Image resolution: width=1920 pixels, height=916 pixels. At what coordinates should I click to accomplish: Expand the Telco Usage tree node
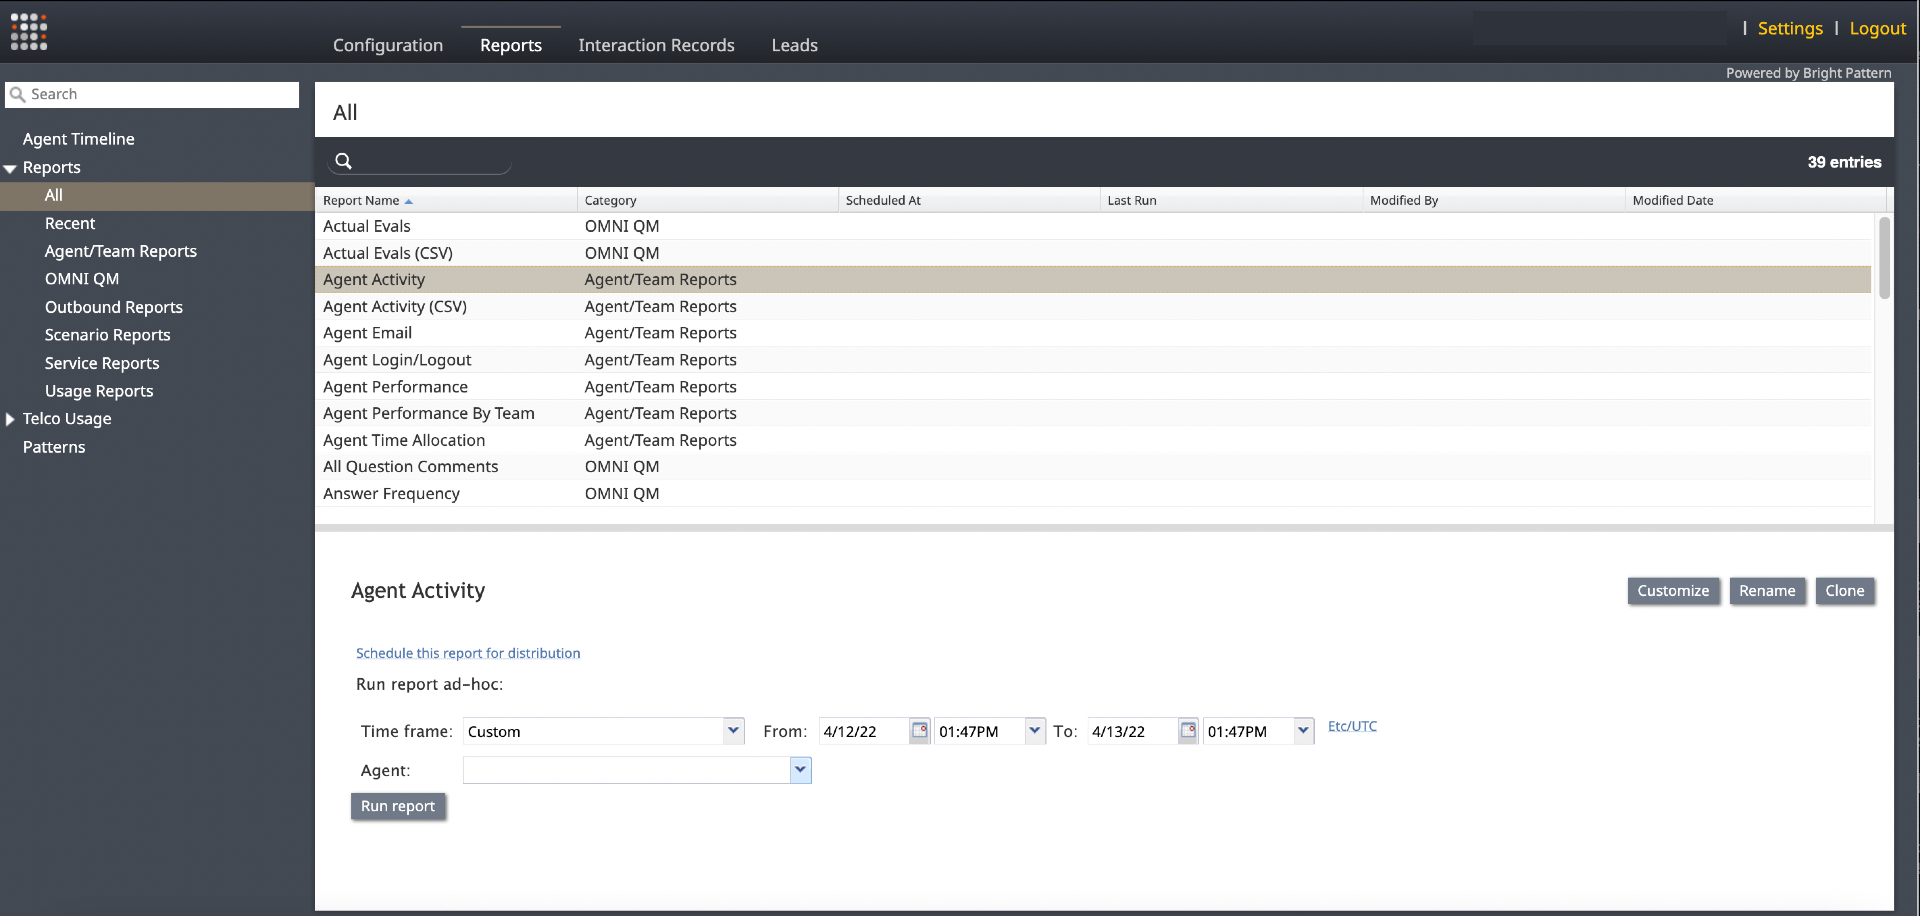tap(10, 420)
